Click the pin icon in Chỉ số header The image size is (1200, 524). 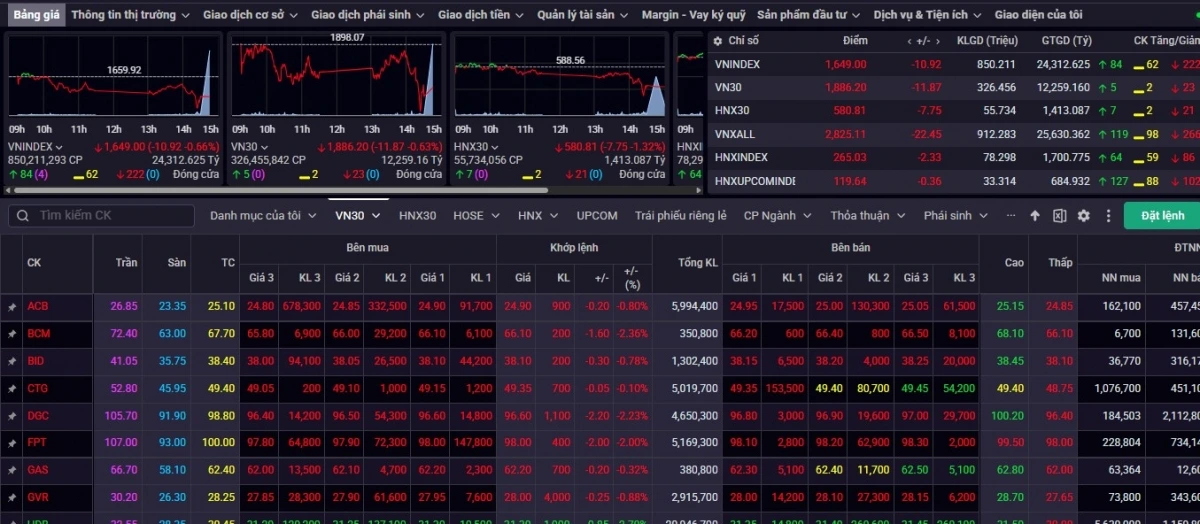point(716,41)
